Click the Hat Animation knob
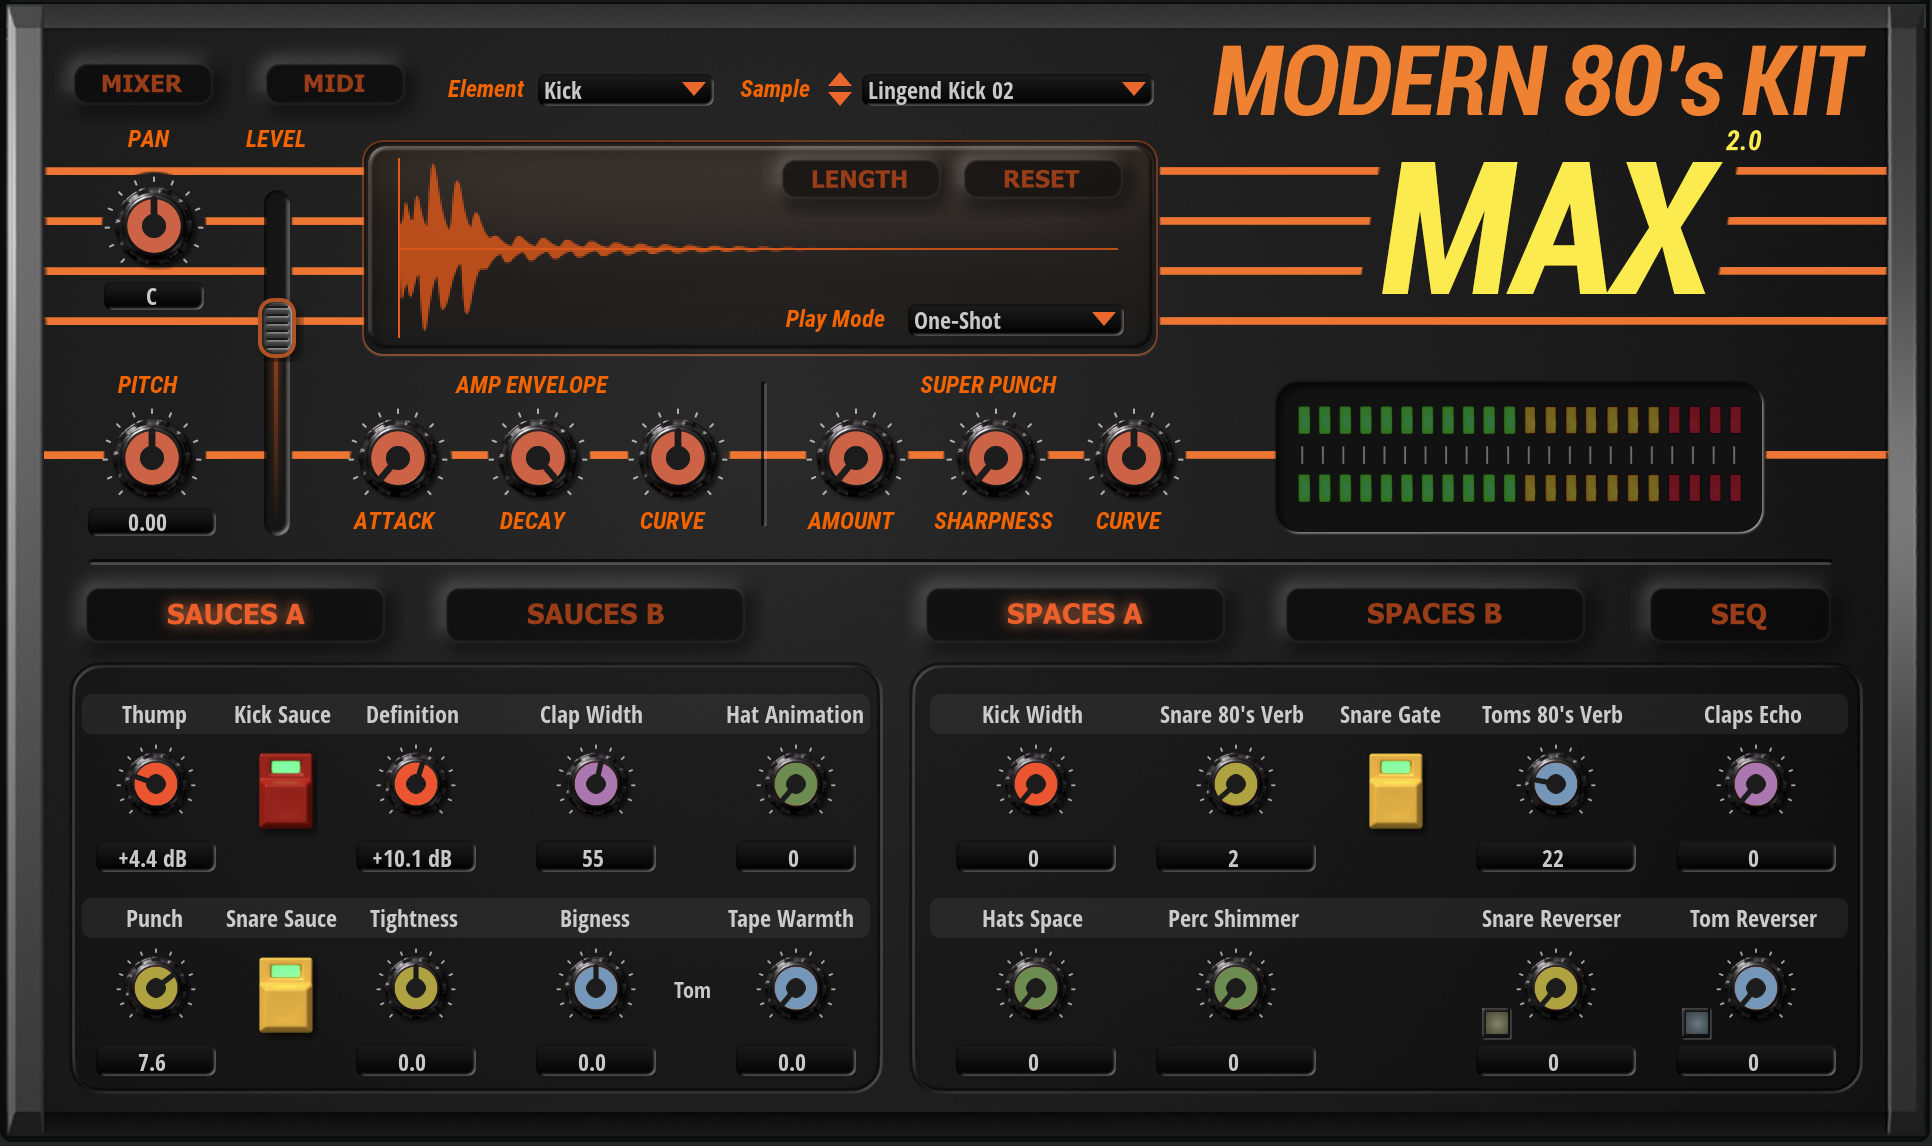 pyautogui.click(x=796, y=783)
